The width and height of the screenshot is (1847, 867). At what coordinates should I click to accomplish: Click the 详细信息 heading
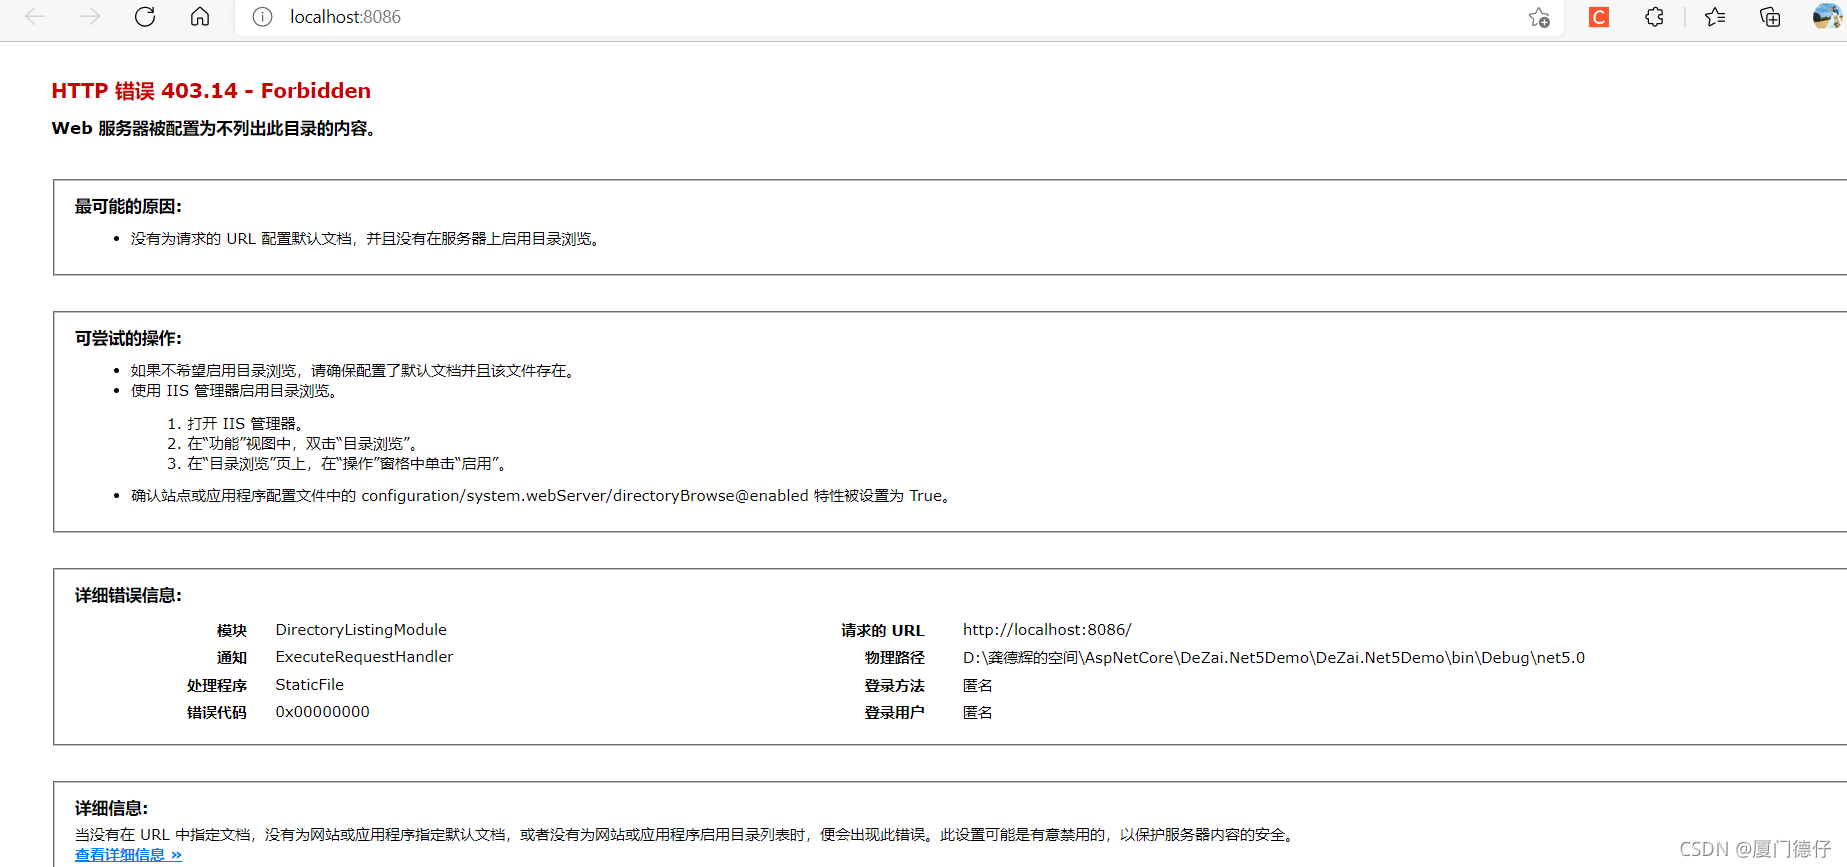tap(111, 809)
